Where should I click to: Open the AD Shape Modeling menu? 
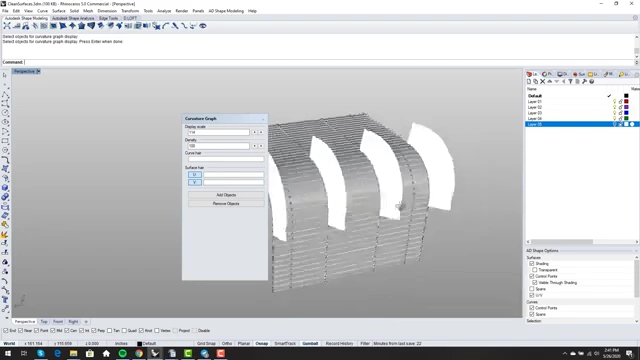click(226, 11)
